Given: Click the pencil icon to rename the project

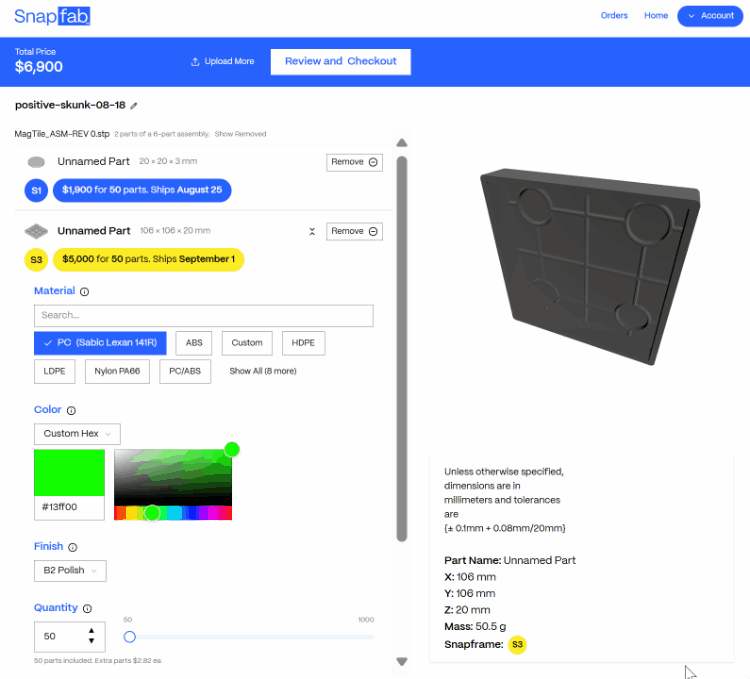Looking at the screenshot, I should tap(134, 106).
